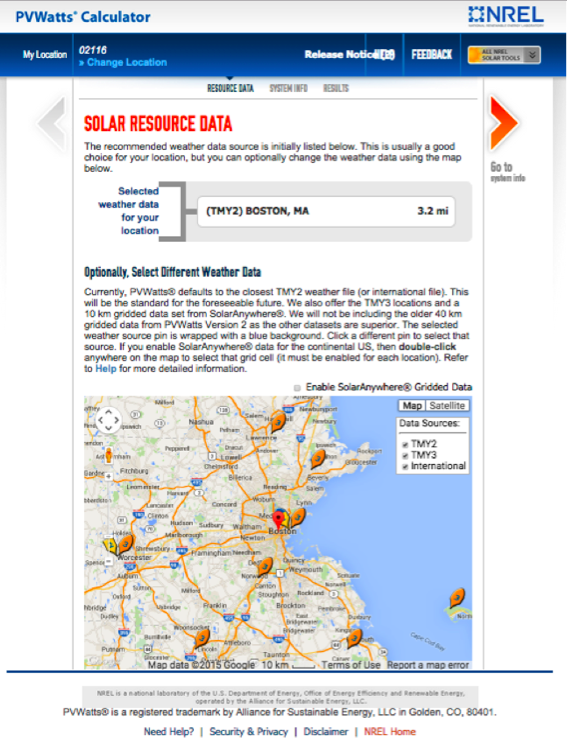Viewport: 567px width, 740px height.
Task: Switch to the System Info tab
Action: 288,88
